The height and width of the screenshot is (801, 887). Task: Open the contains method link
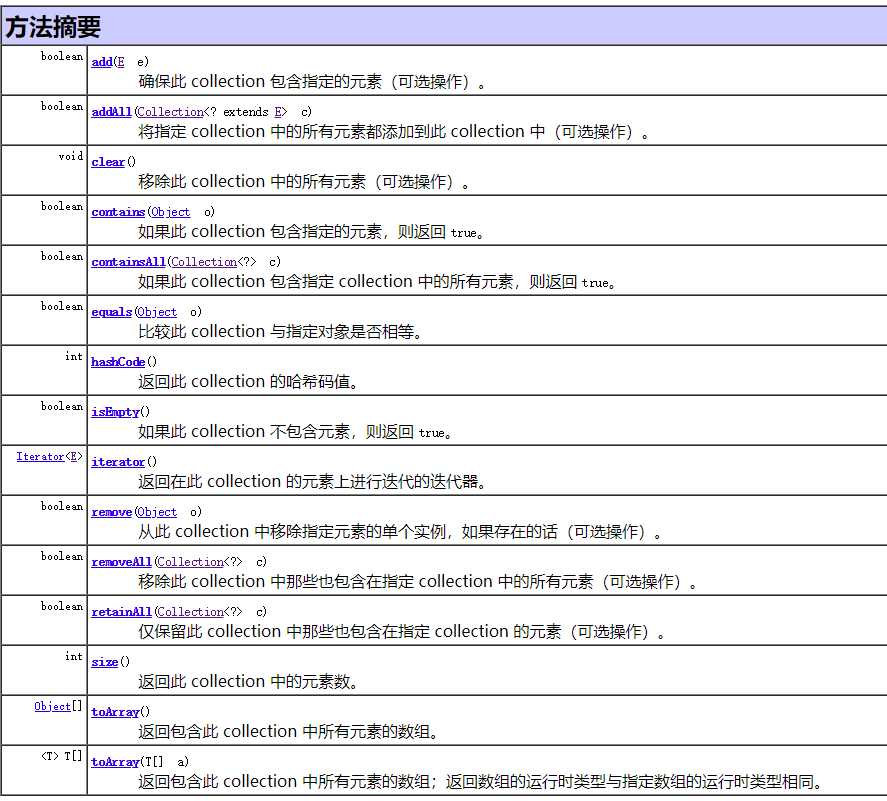118,212
